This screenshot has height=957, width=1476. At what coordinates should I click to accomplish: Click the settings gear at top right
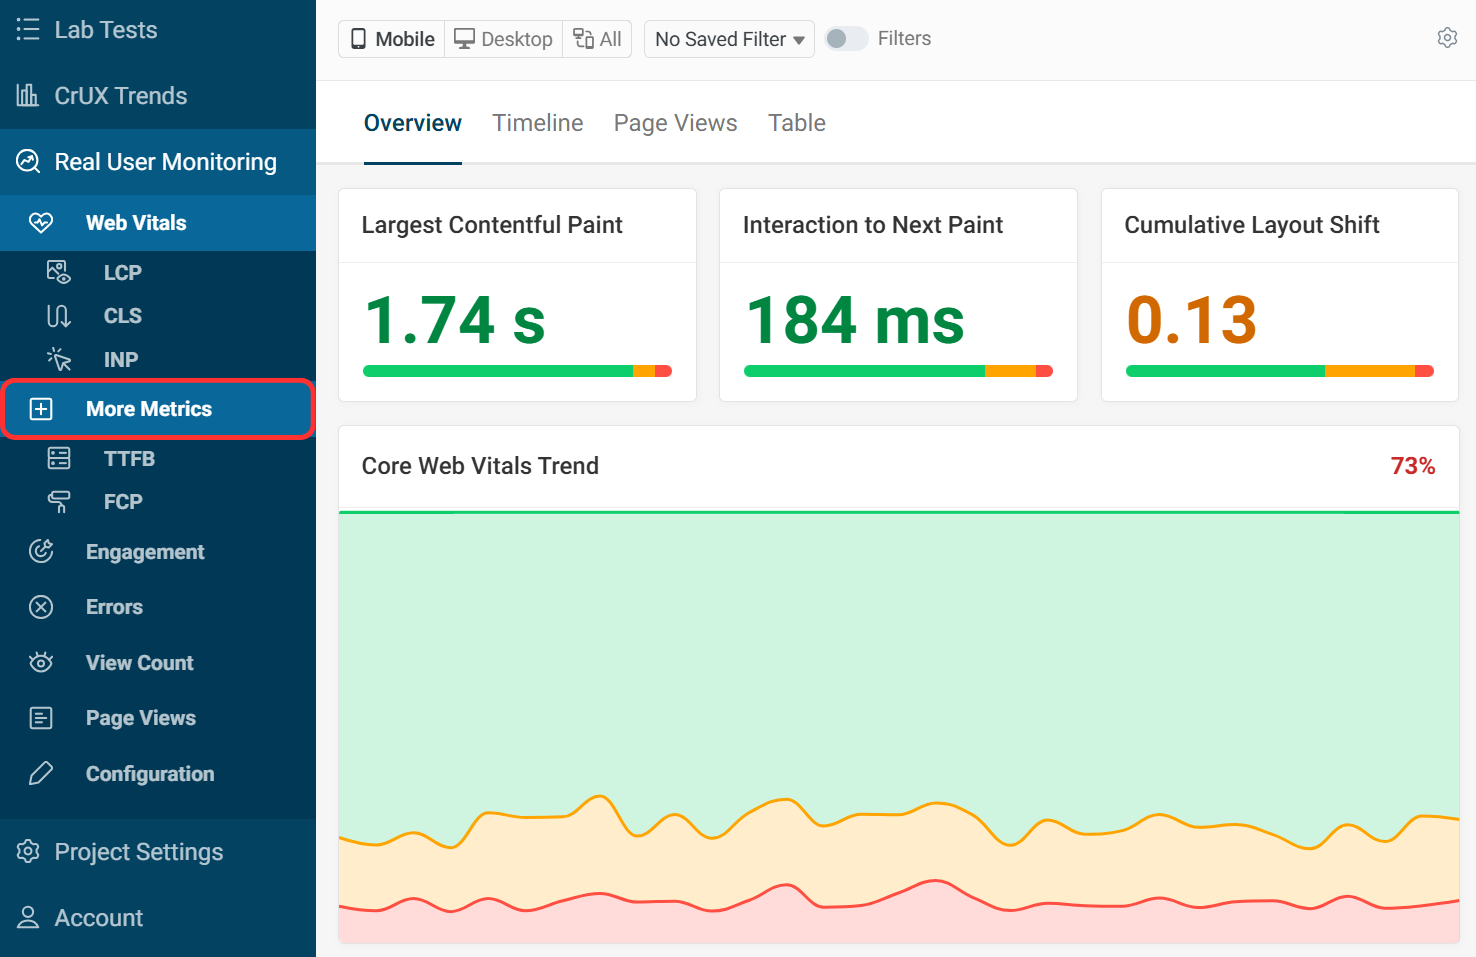(1447, 36)
